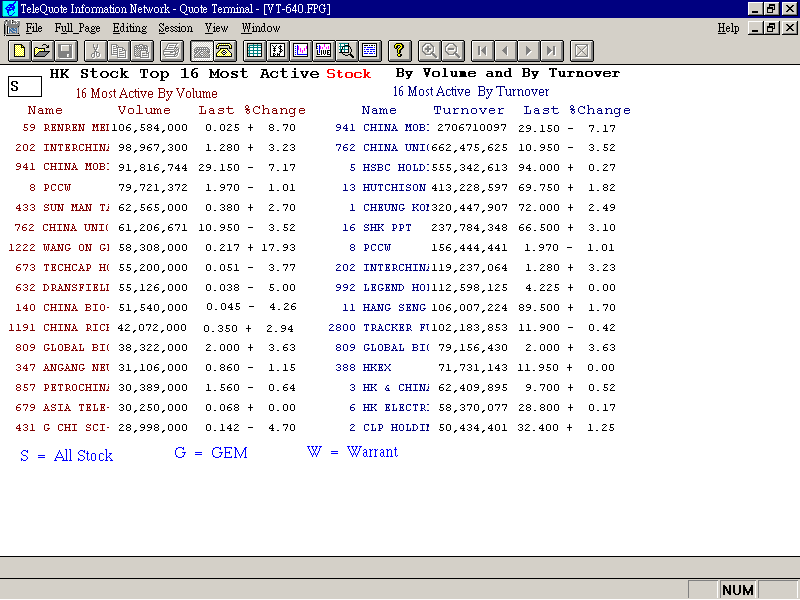Open the Full_Page menu
The image size is (800, 600).
click(78, 28)
